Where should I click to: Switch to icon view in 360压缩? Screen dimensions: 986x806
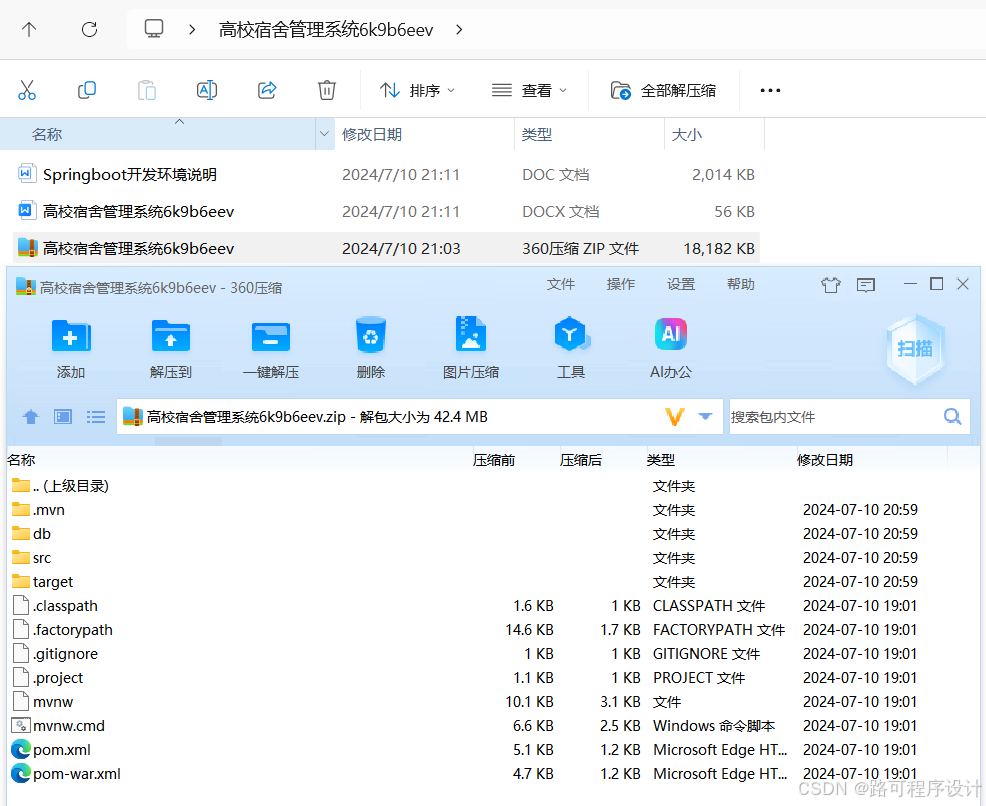(63, 417)
